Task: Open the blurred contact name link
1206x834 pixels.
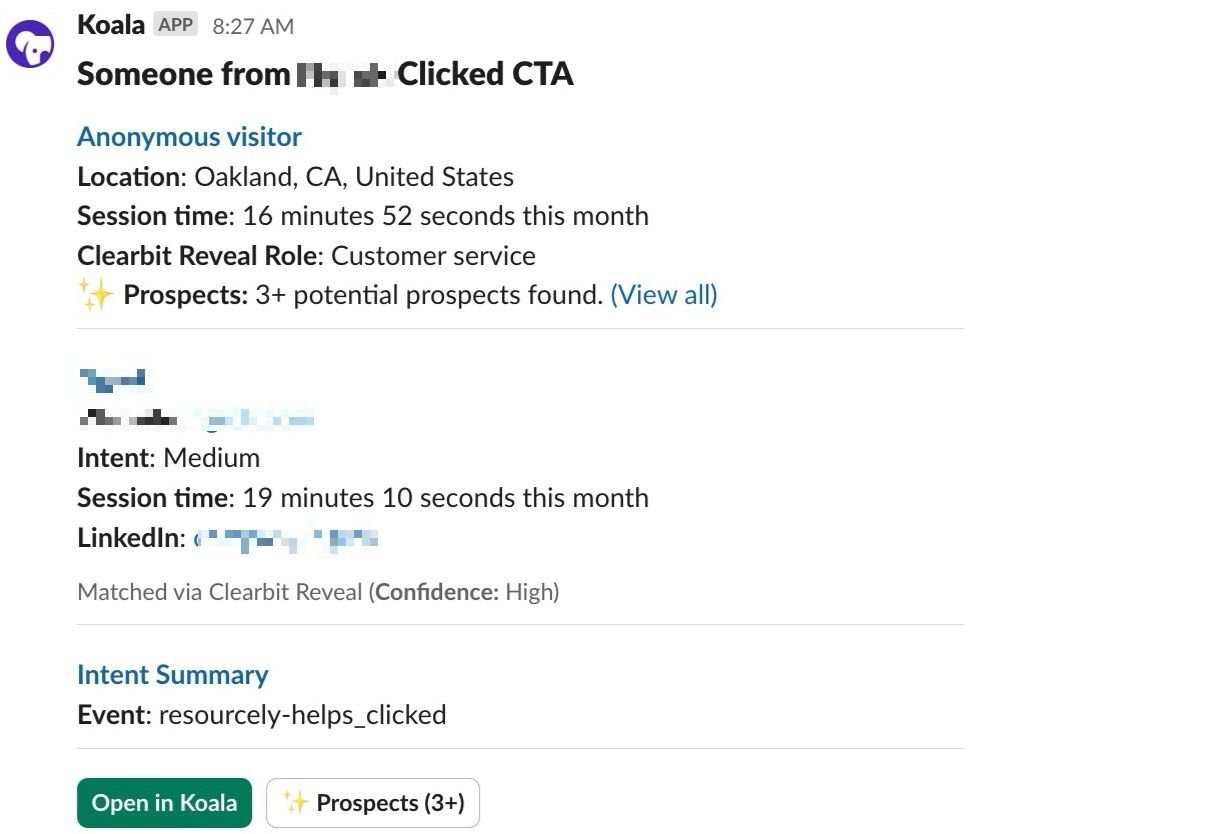Action: [113, 378]
